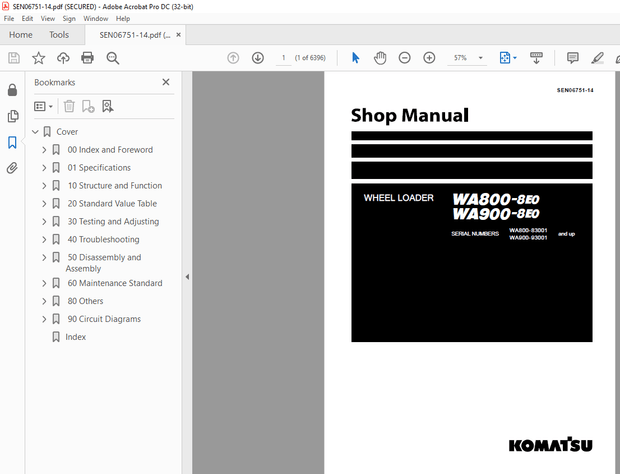The height and width of the screenshot is (474, 620).
Task: Open the zoom level dropdown arrow
Action: tap(480, 58)
